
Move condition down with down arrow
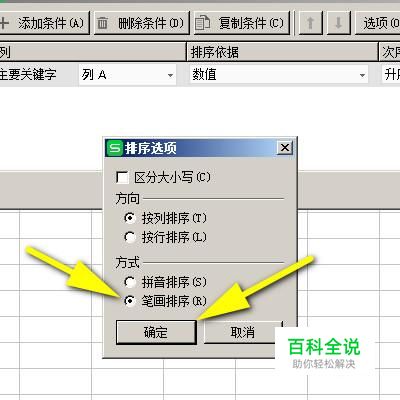[x=339, y=23]
